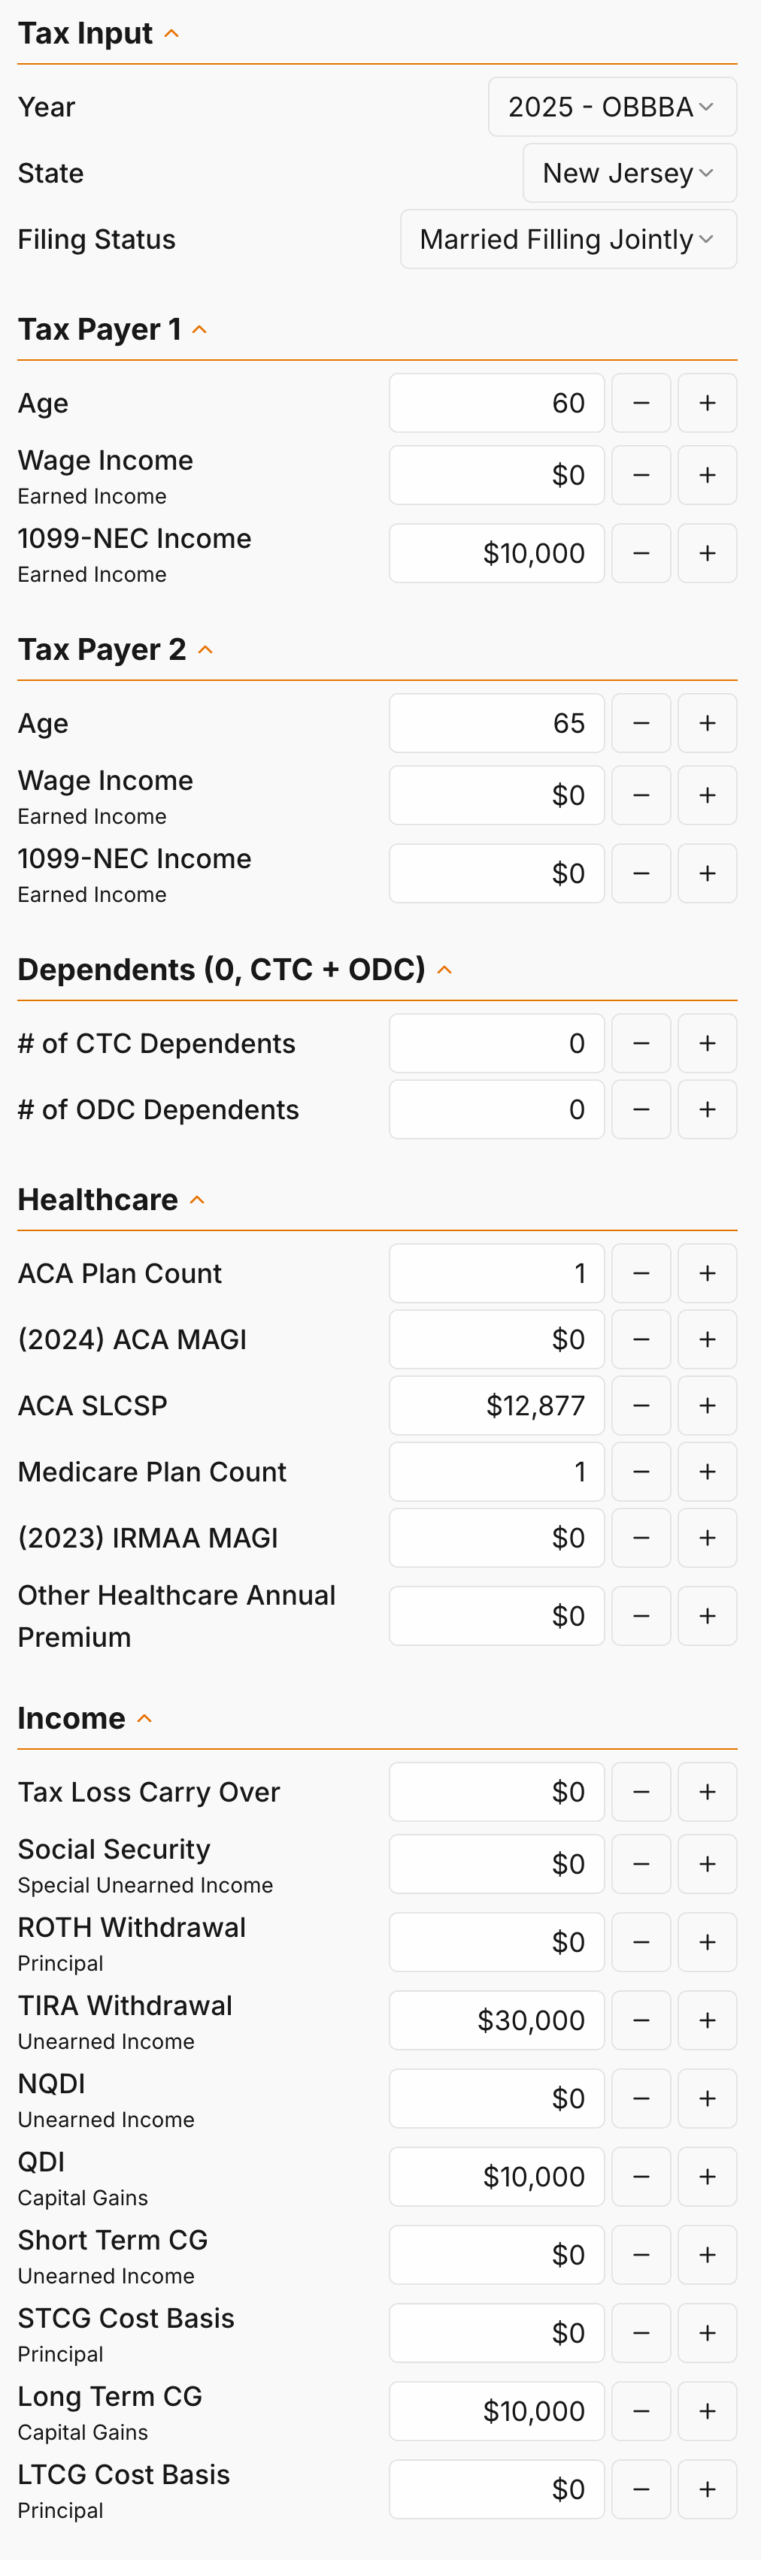This screenshot has height=2560, width=761.
Task: Increase QDI Capital Gains value
Action: (707, 2176)
